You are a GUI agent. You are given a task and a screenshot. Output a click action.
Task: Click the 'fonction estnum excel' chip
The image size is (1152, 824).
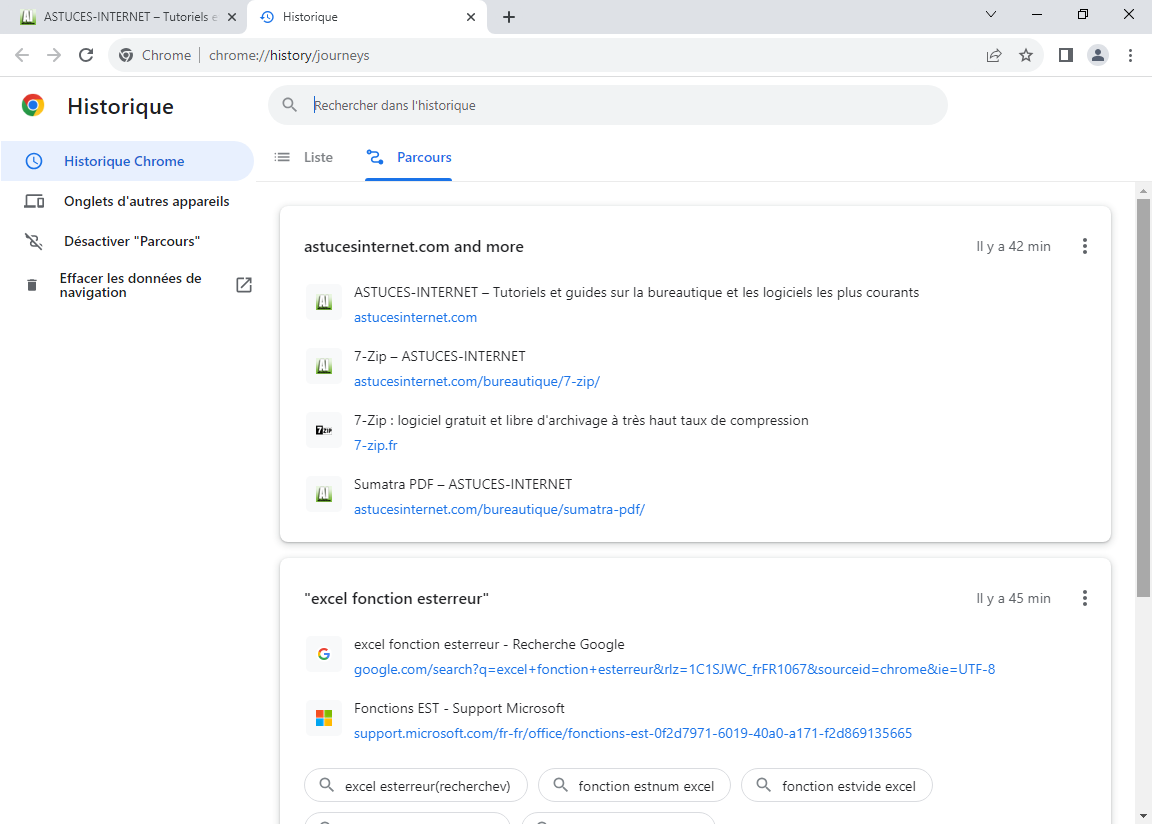point(634,786)
